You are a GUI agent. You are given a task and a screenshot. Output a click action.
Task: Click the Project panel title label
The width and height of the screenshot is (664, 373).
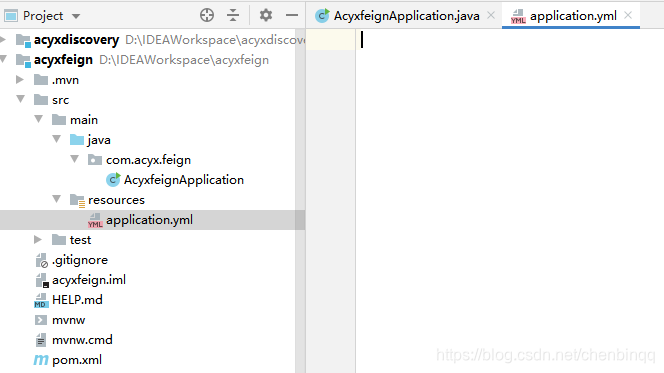tap(43, 16)
